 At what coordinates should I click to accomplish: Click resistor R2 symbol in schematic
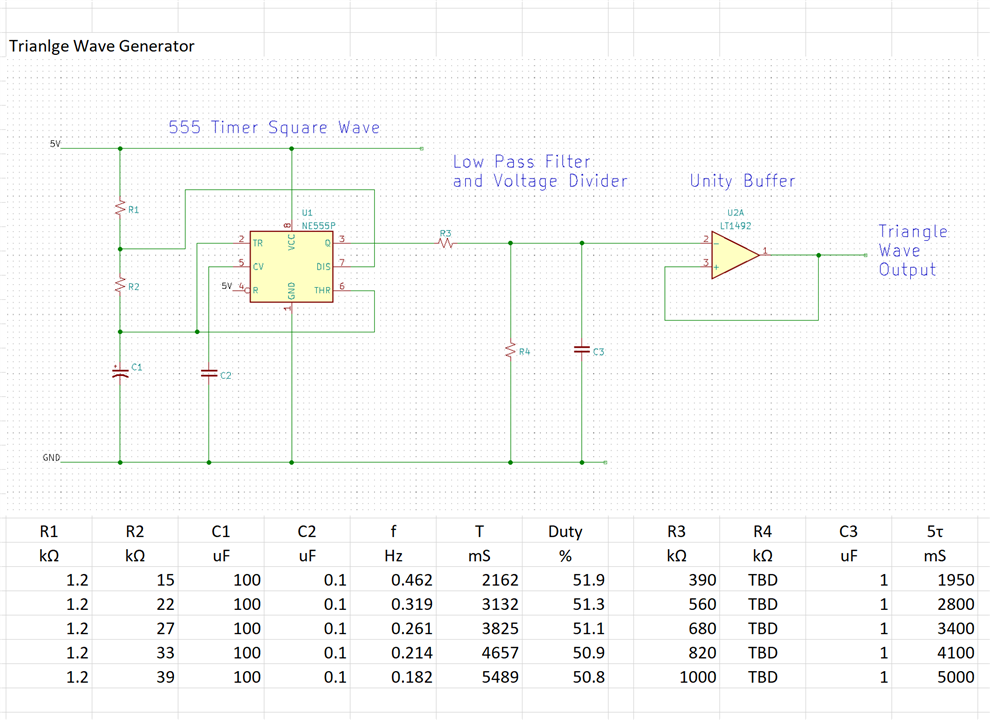120,285
